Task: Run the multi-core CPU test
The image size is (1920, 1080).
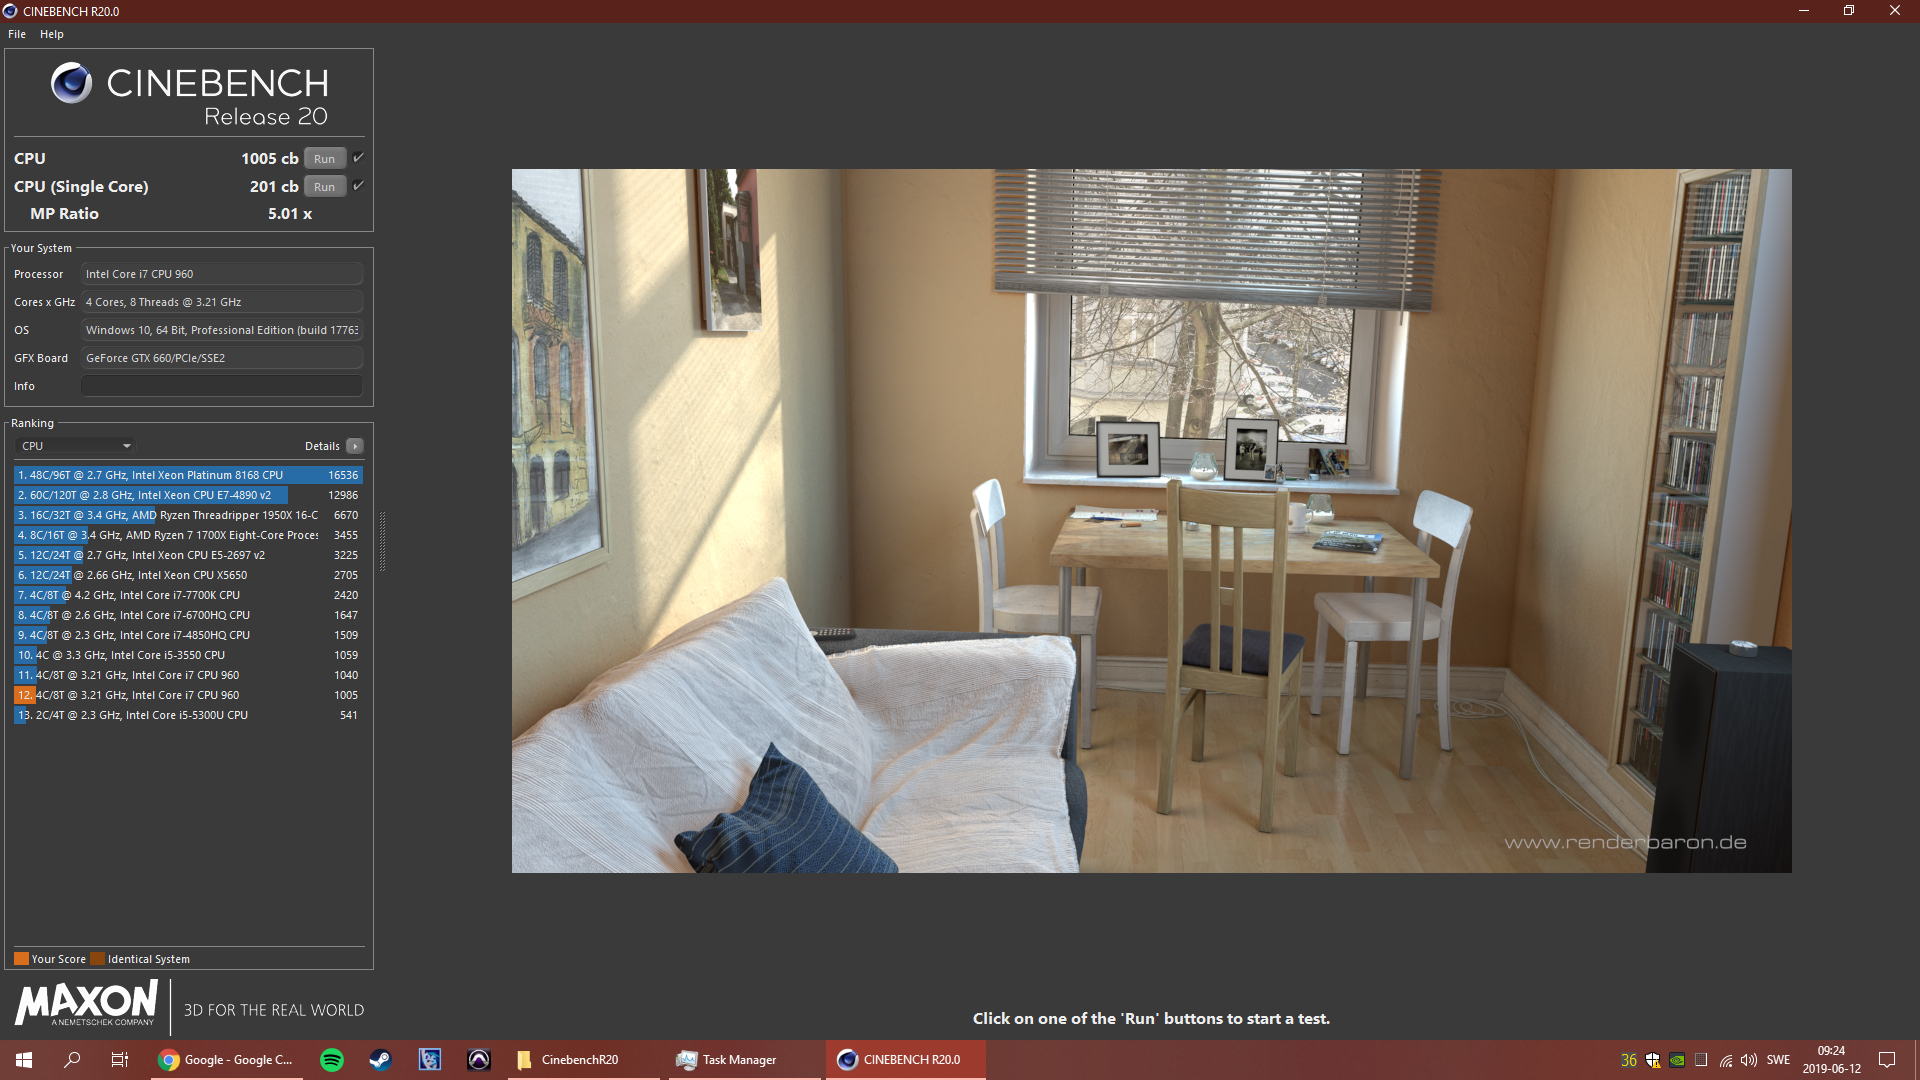Action: 324,159
